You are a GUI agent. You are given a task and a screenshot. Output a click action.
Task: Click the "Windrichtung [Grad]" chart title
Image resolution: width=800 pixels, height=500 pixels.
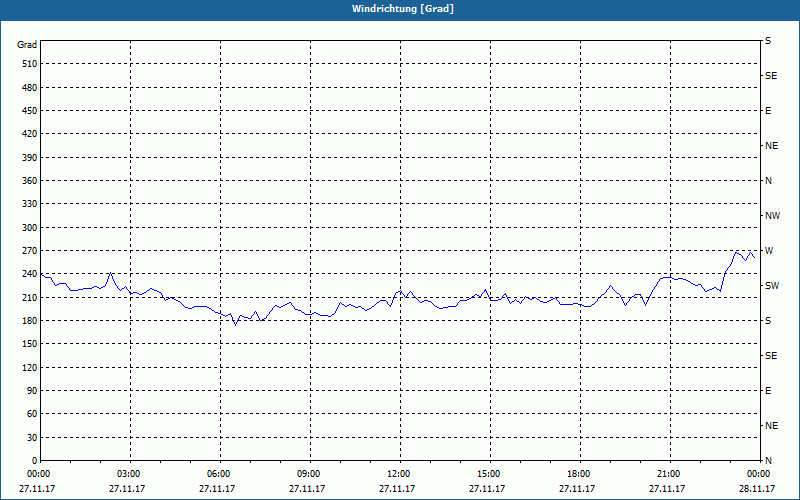tap(403, 9)
